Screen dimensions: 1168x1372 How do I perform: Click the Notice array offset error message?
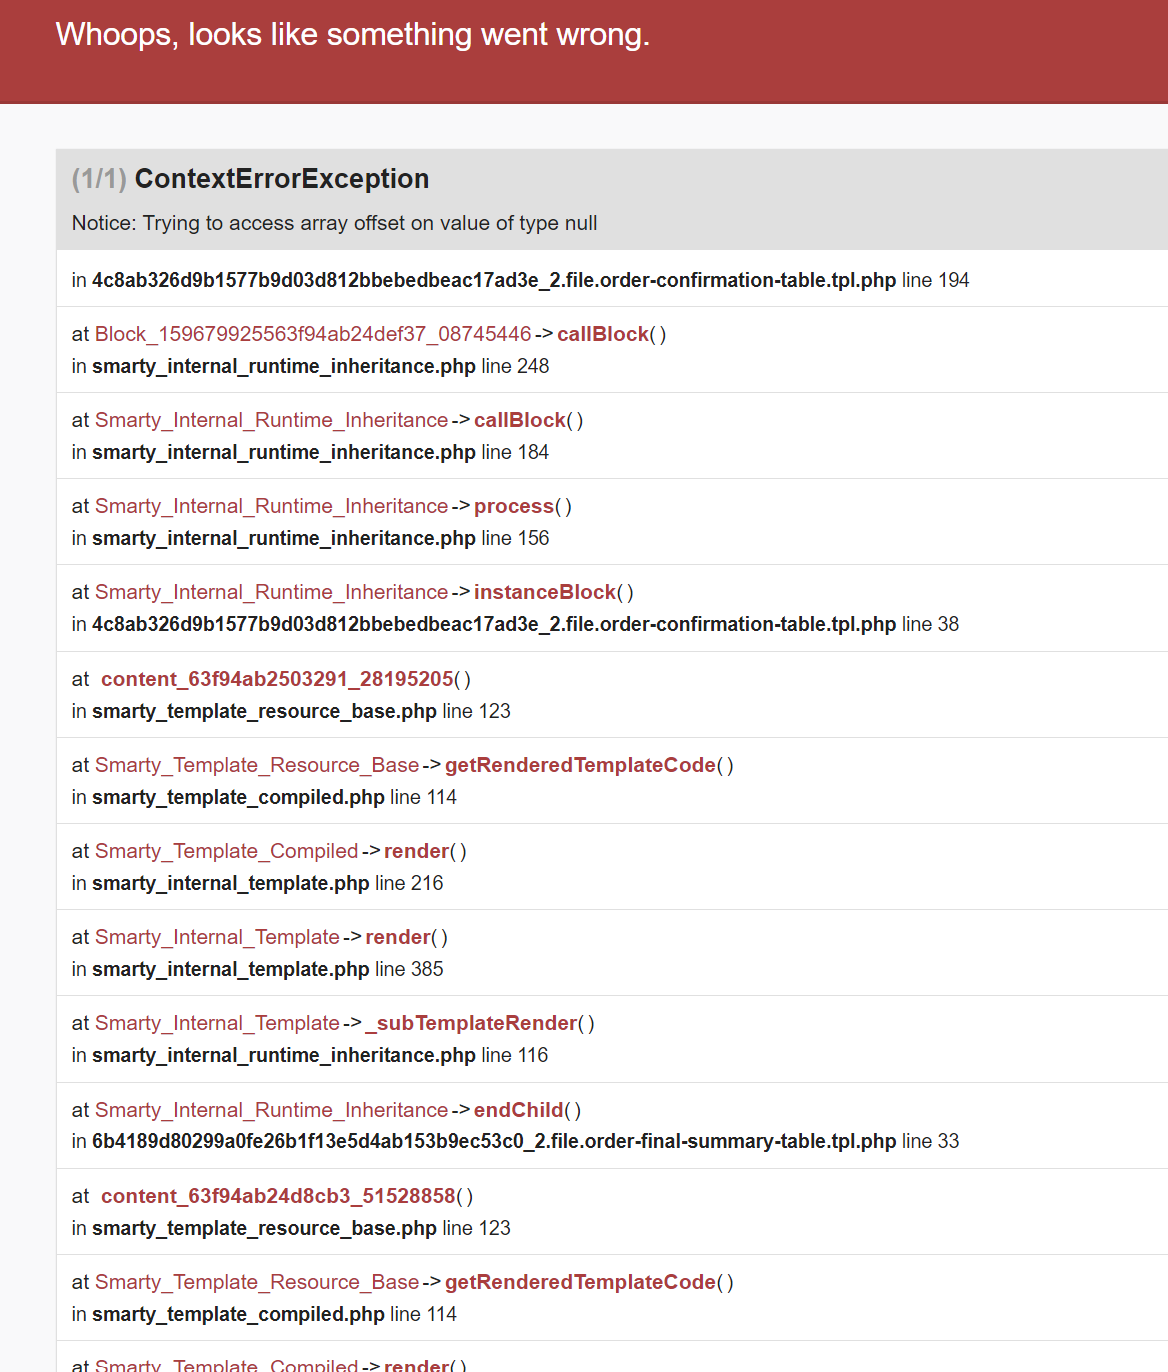pos(334,223)
